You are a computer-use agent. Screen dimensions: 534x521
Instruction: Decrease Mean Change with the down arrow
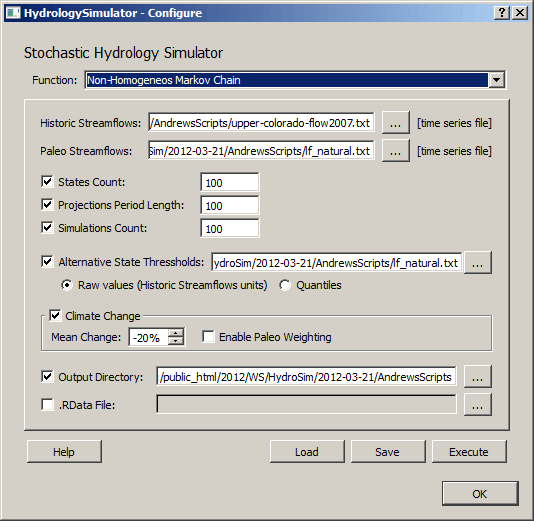pyautogui.click(x=176, y=341)
